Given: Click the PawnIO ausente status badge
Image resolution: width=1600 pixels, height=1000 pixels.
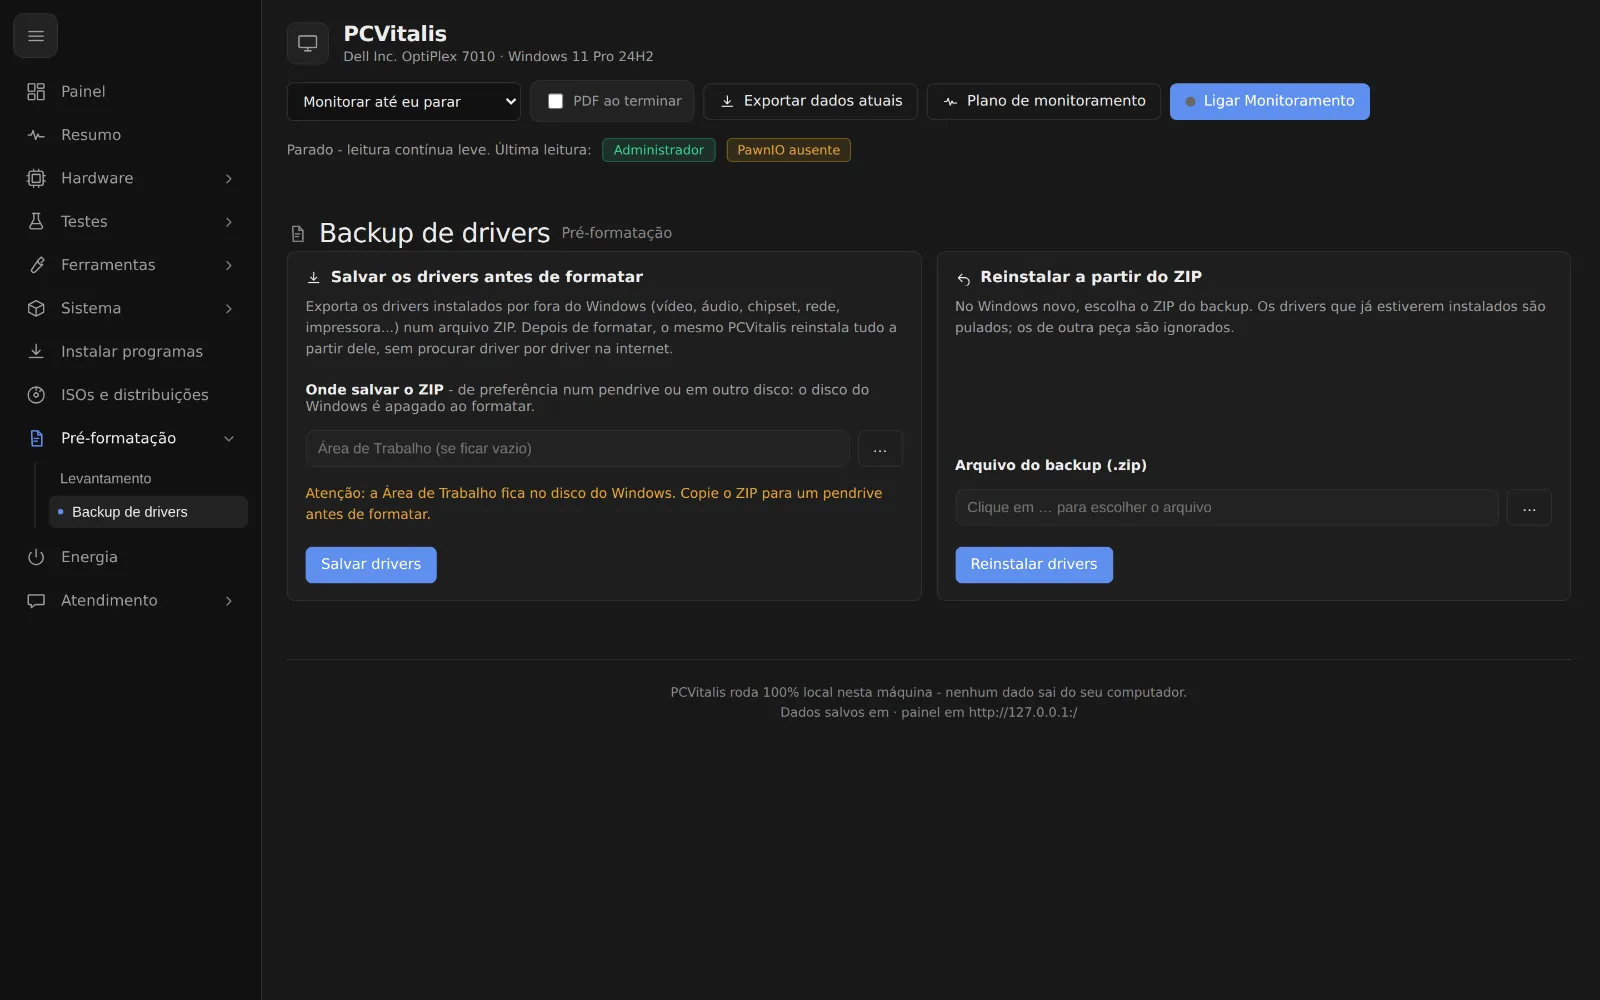Looking at the screenshot, I should (789, 150).
